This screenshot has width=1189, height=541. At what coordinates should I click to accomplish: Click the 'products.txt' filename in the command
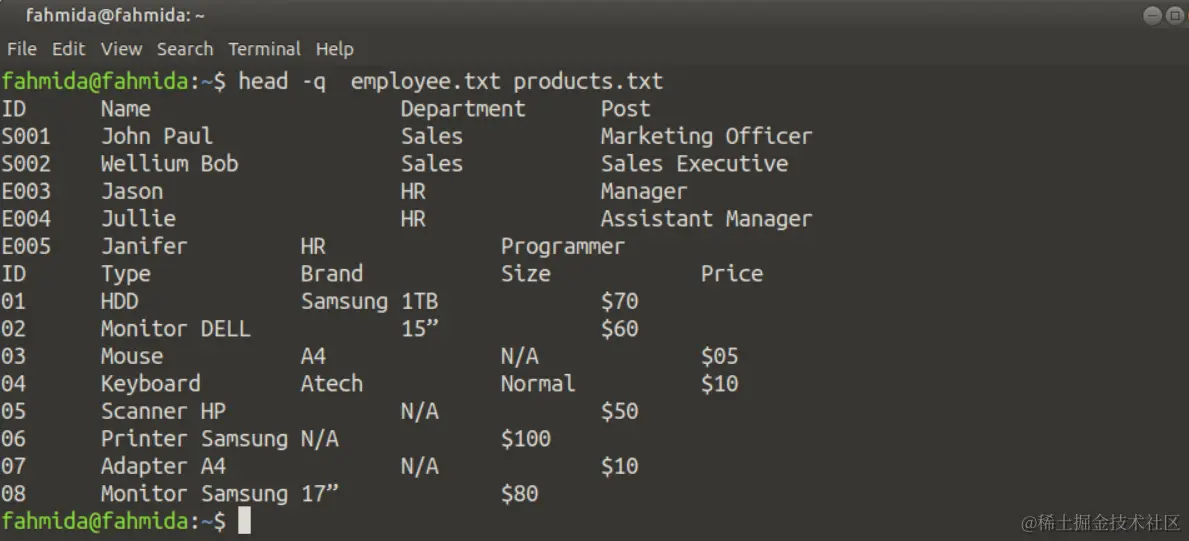coord(588,82)
